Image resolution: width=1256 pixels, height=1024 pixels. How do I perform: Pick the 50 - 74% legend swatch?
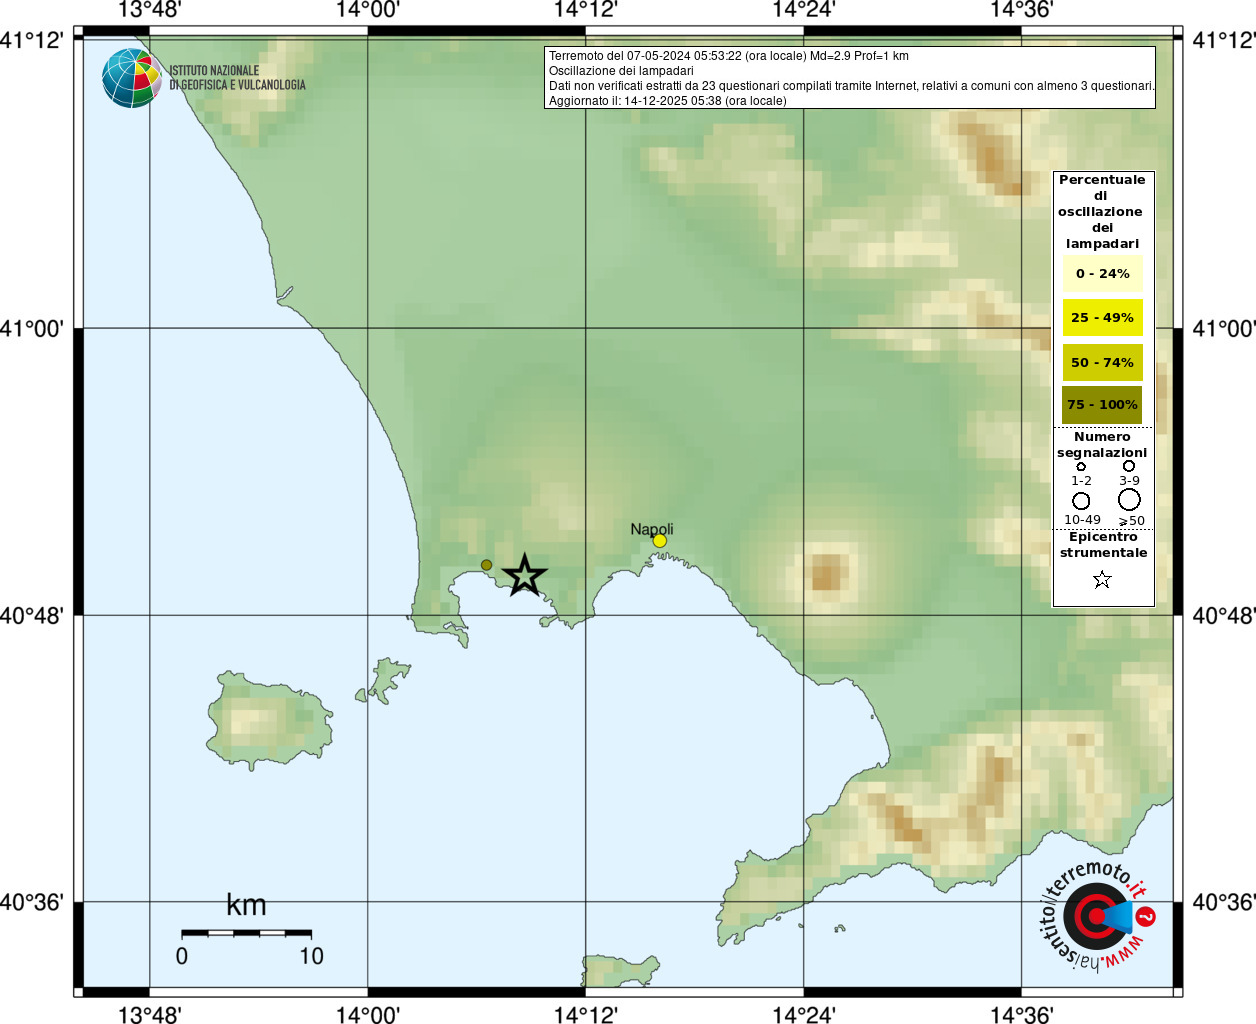point(1102,362)
